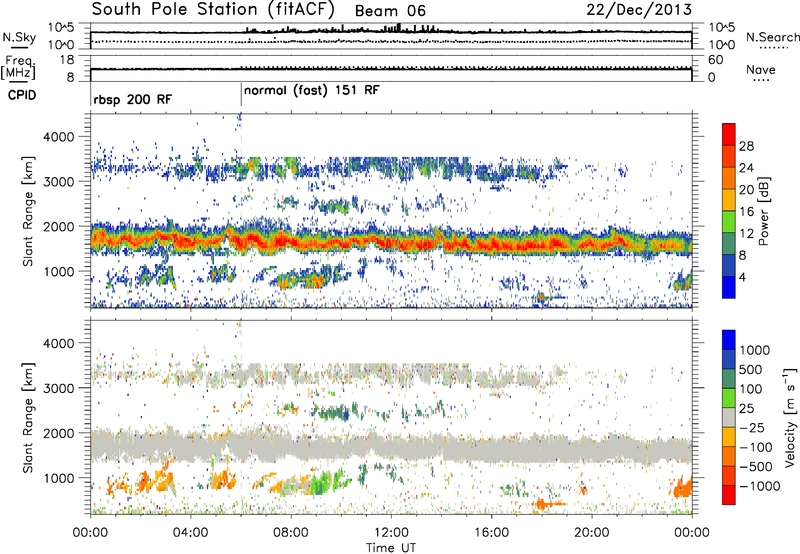Click the '500' tick on Velocity scale

(x=753, y=369)
